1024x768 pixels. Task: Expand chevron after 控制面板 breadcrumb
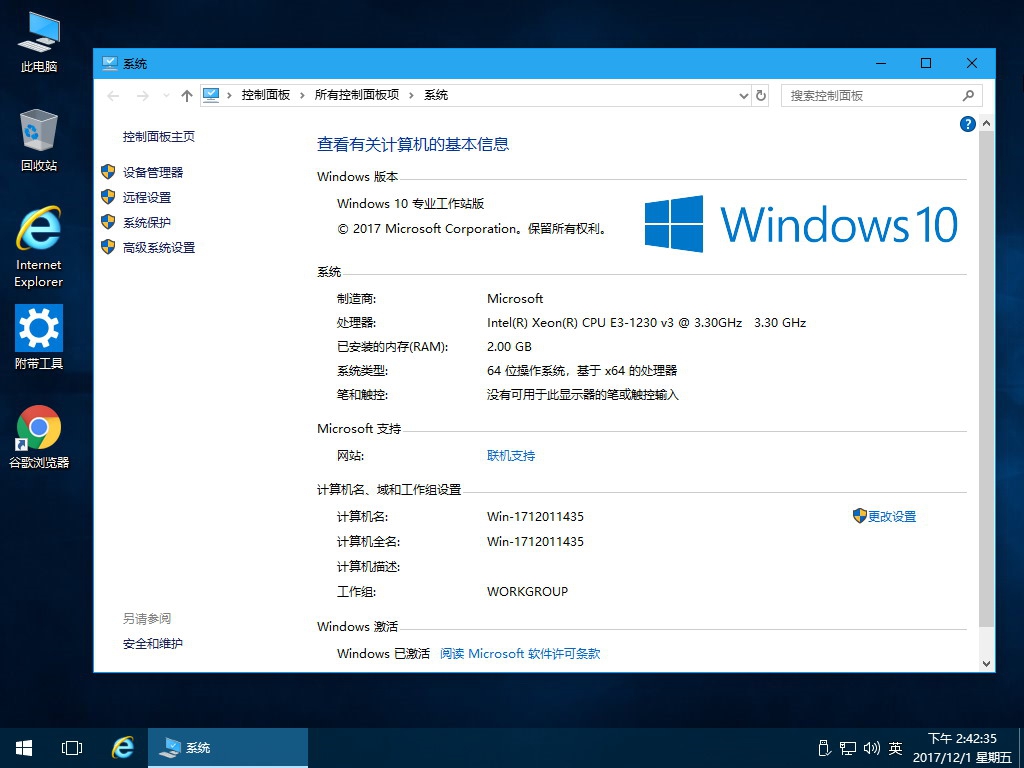tap(302, 96)
